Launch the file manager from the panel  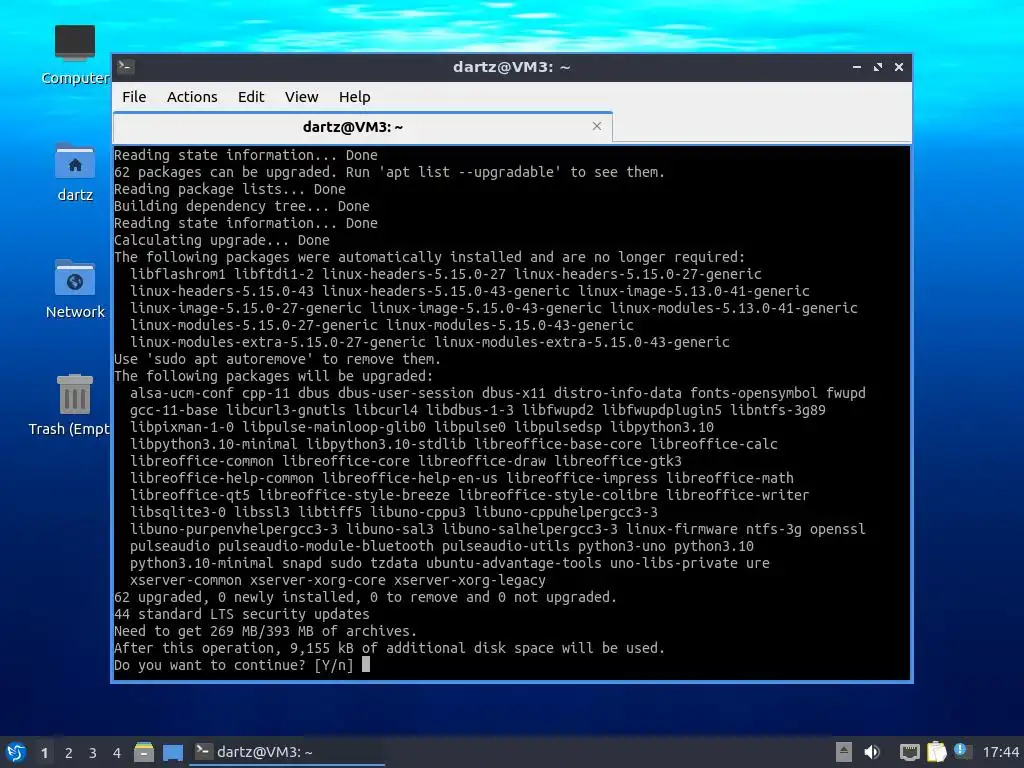point(144,752)
